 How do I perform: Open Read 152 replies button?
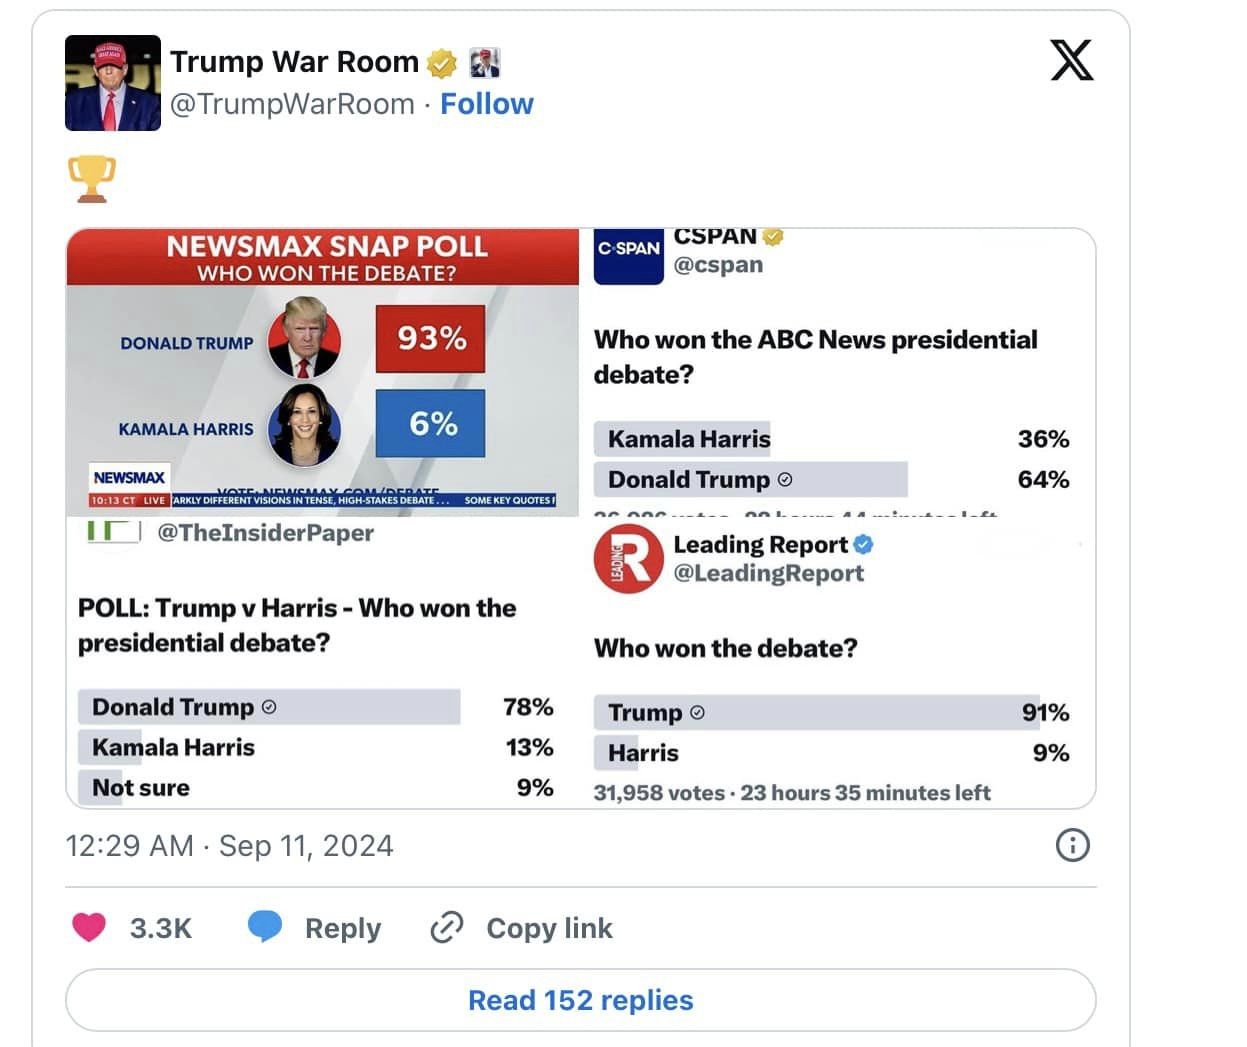(x=580, y=1000)
